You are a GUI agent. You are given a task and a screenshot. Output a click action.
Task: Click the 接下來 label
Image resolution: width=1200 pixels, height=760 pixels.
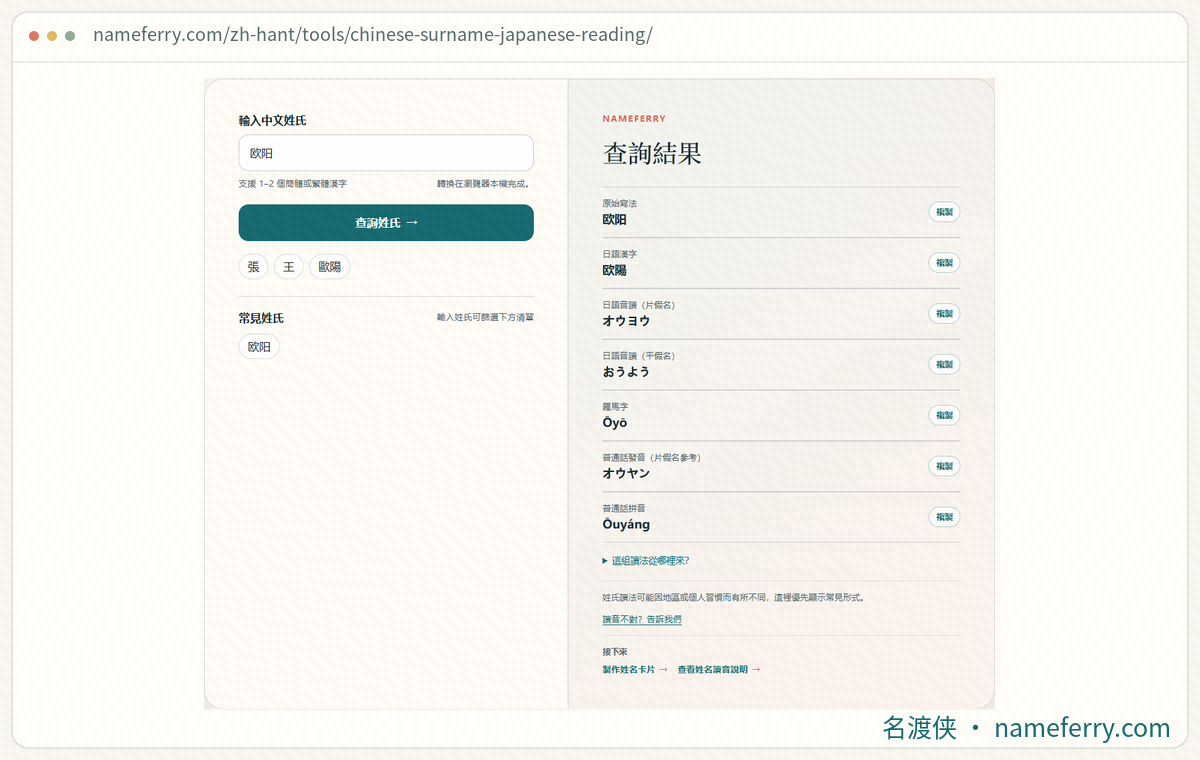(x=615, y=652)
